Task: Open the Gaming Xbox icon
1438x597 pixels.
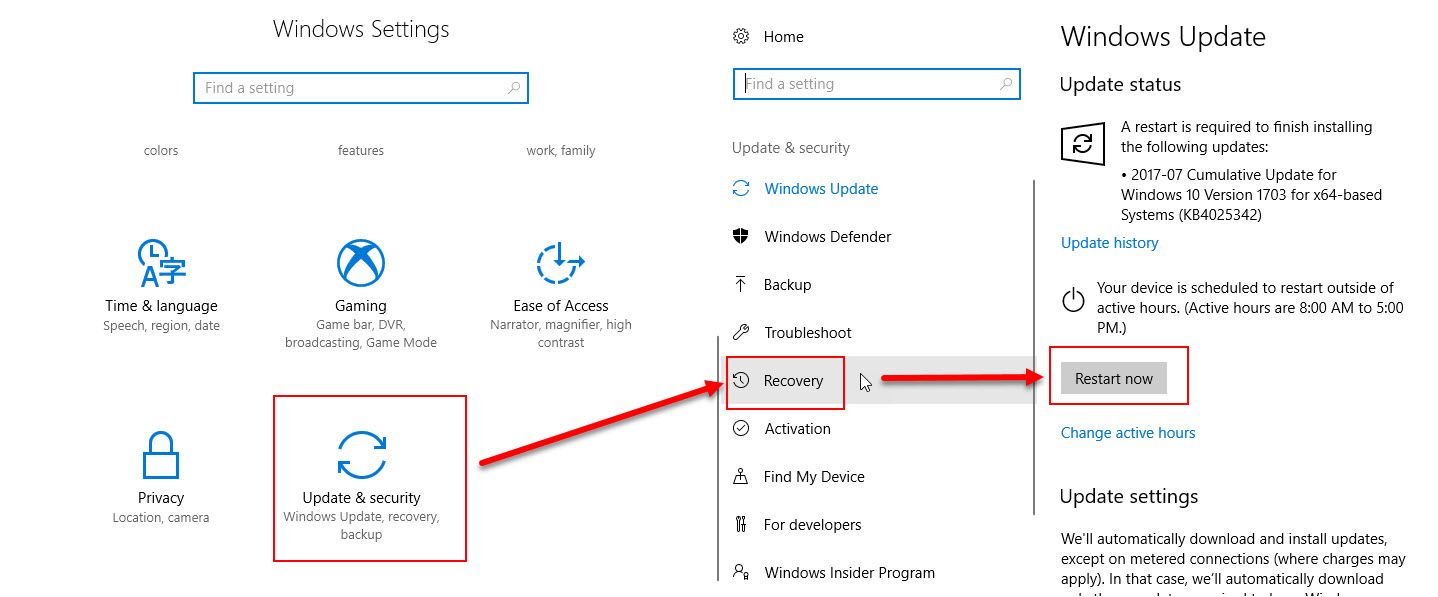Action: point(360,264)
